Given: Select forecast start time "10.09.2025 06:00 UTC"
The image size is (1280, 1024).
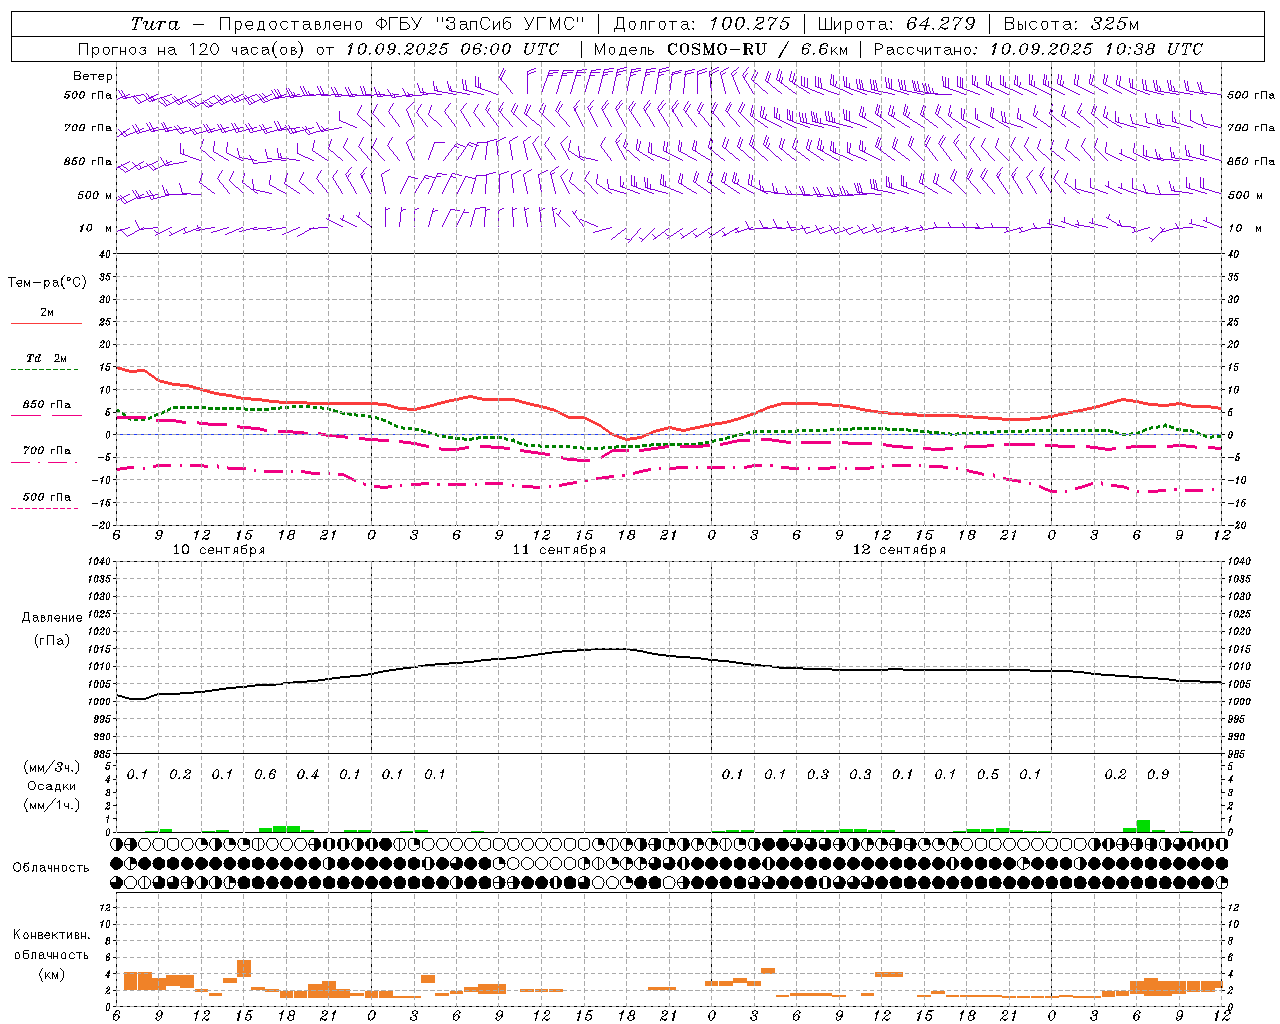Looking at the screenshot, I should click(x=452, y=49).
